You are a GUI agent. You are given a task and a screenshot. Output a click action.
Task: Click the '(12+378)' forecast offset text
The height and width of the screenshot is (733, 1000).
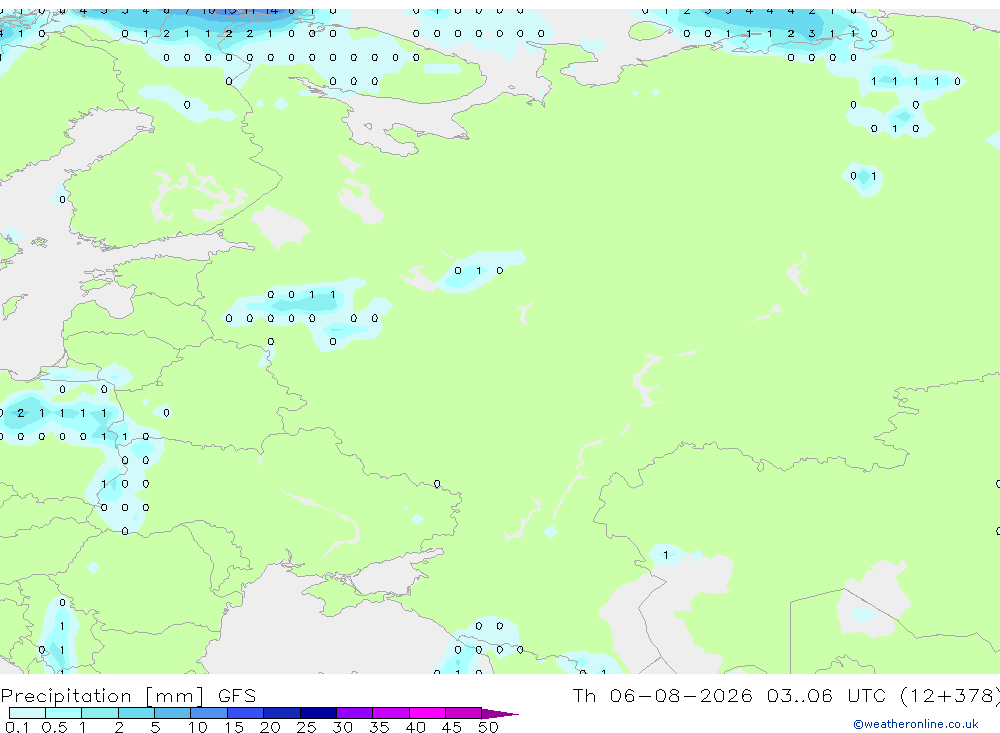tap(950, 696)
